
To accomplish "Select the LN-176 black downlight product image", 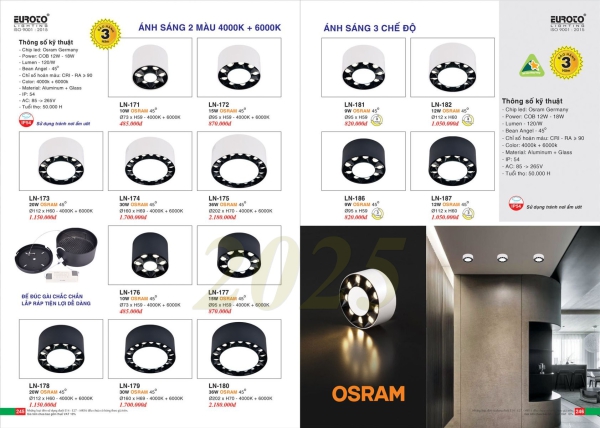I will coord(150,255).
